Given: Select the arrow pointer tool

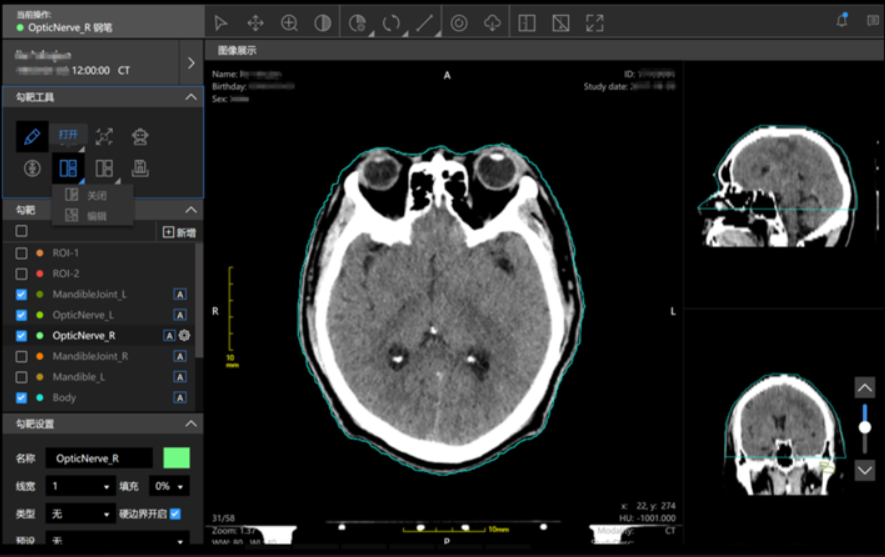Looking at the screenshot, I should pyautogui.click(x=221, y=23).
